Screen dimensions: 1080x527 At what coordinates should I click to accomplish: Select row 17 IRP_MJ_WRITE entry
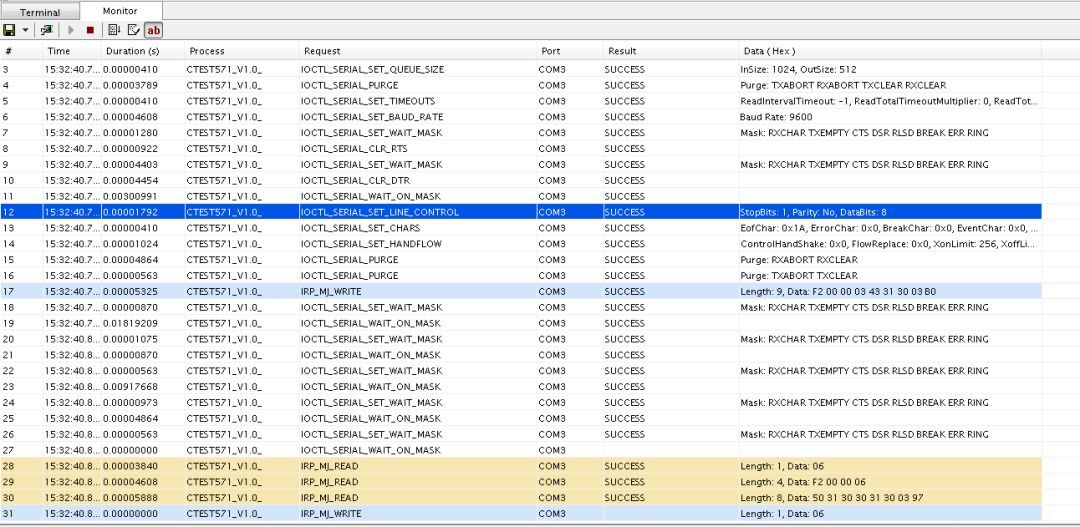[334, 291]
